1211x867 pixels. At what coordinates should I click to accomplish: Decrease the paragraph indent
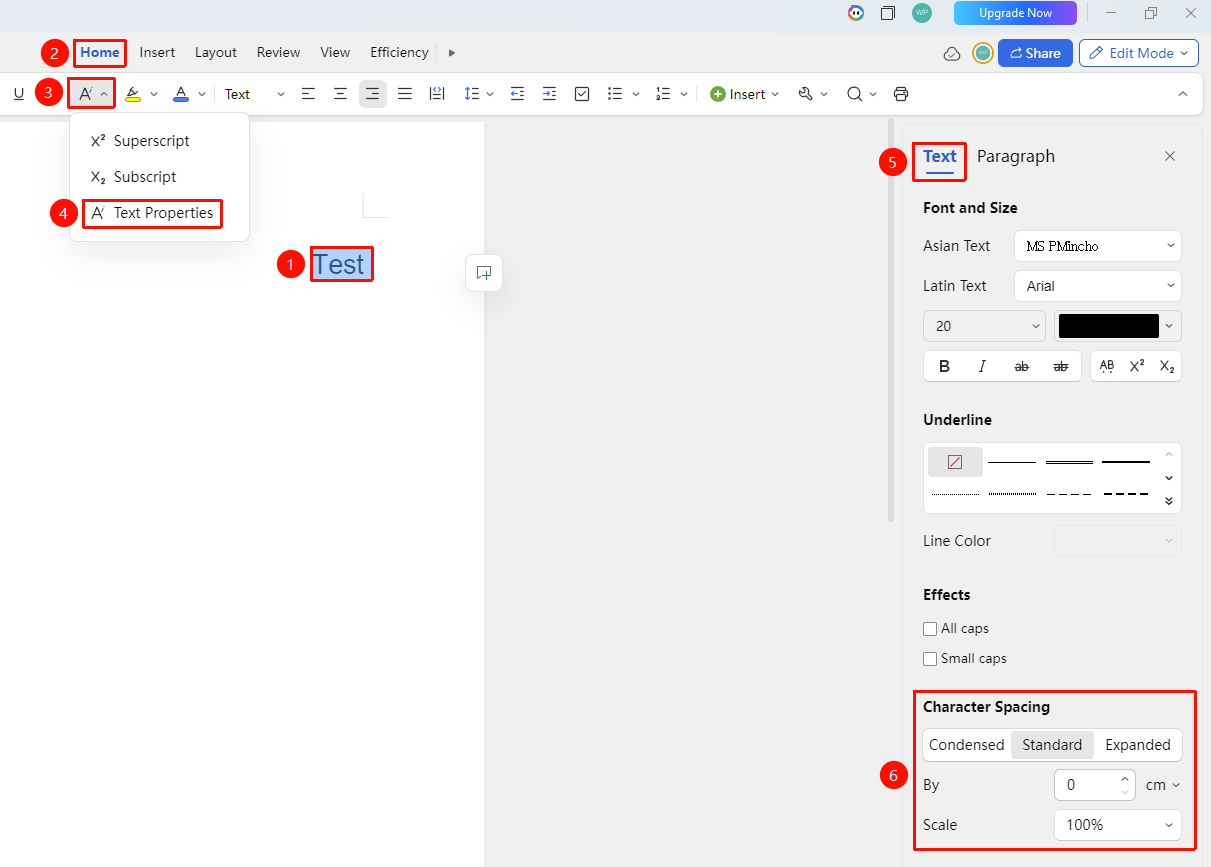point(517,94)
